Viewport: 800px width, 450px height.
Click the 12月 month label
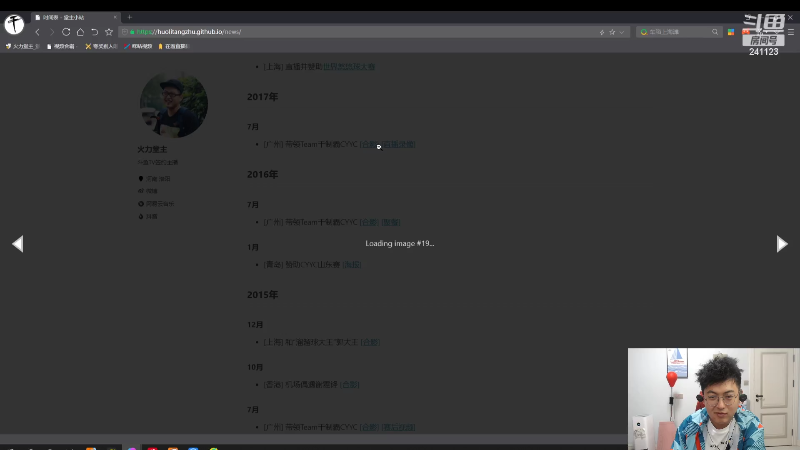[x=255, y=324]
